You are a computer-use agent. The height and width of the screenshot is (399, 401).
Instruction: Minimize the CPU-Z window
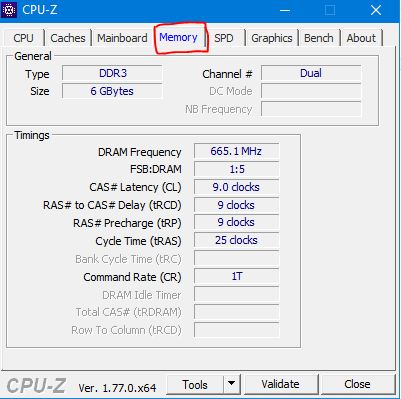tap(285, 10)
